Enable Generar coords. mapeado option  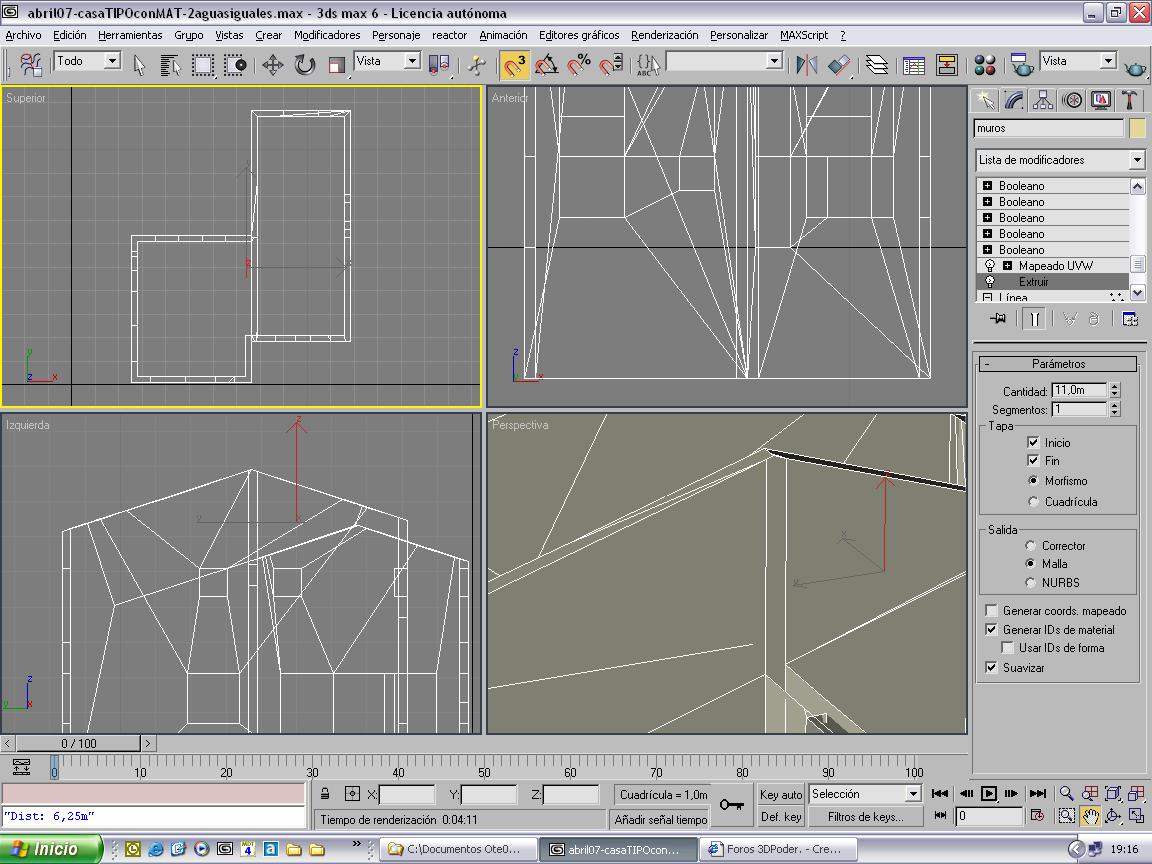(991, 611)
